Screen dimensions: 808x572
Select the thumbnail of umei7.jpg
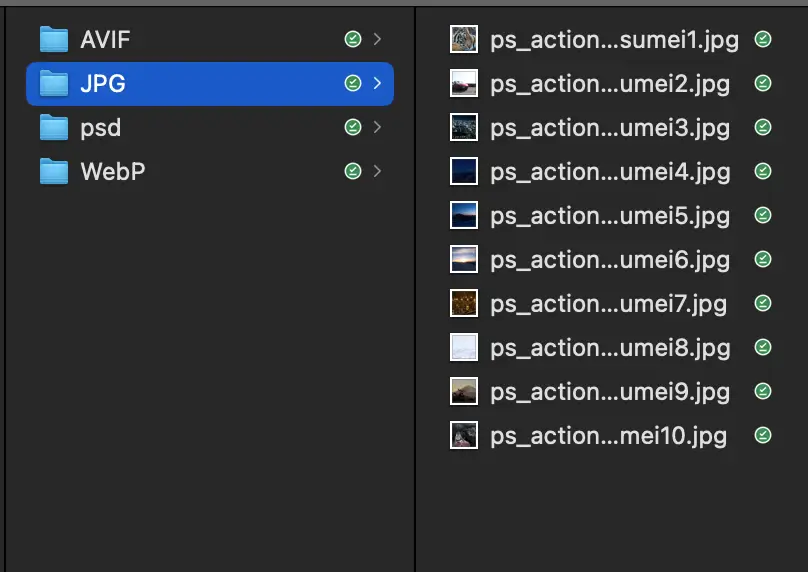(464, 304)
